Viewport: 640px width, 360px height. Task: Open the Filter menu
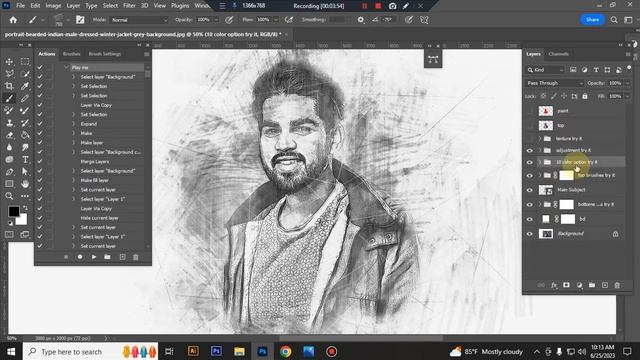click(x=129, y=6)
